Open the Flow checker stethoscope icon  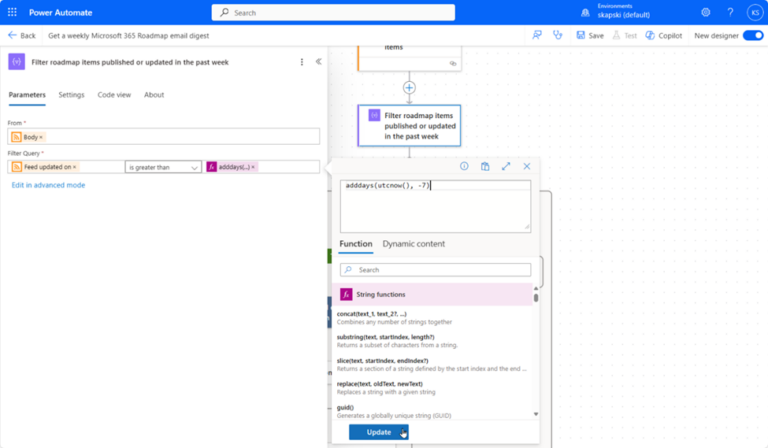pyautogui.click(x=557, y=35)
